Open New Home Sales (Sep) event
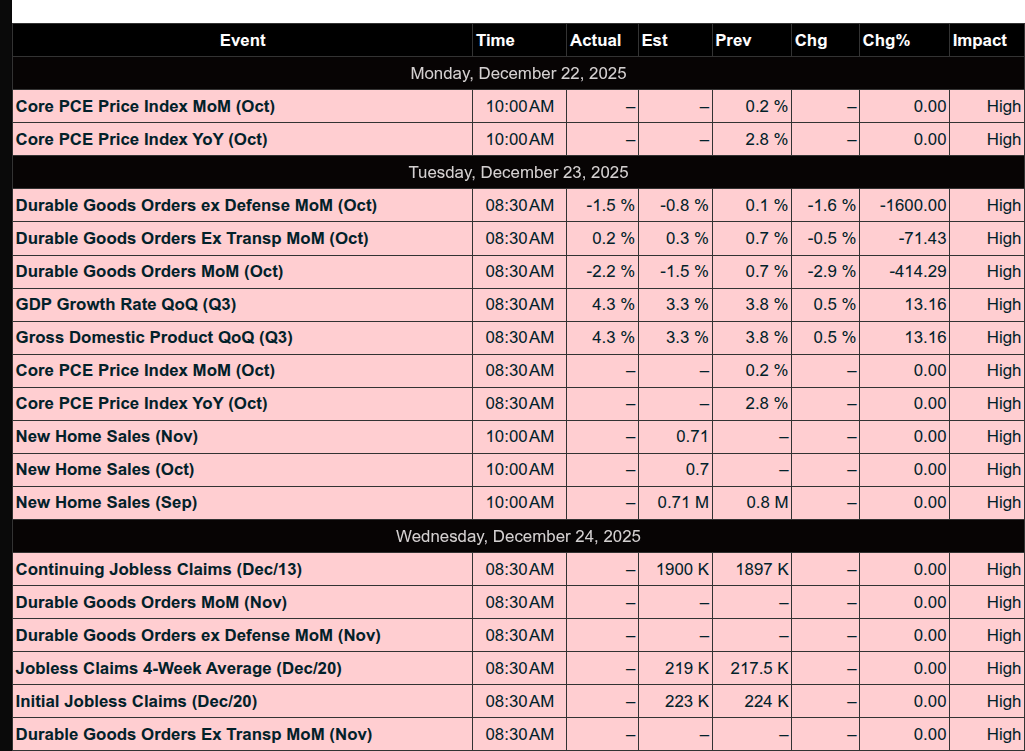Image resolution: width=1025 pixels, height=751 pixels. click(106, 502)
